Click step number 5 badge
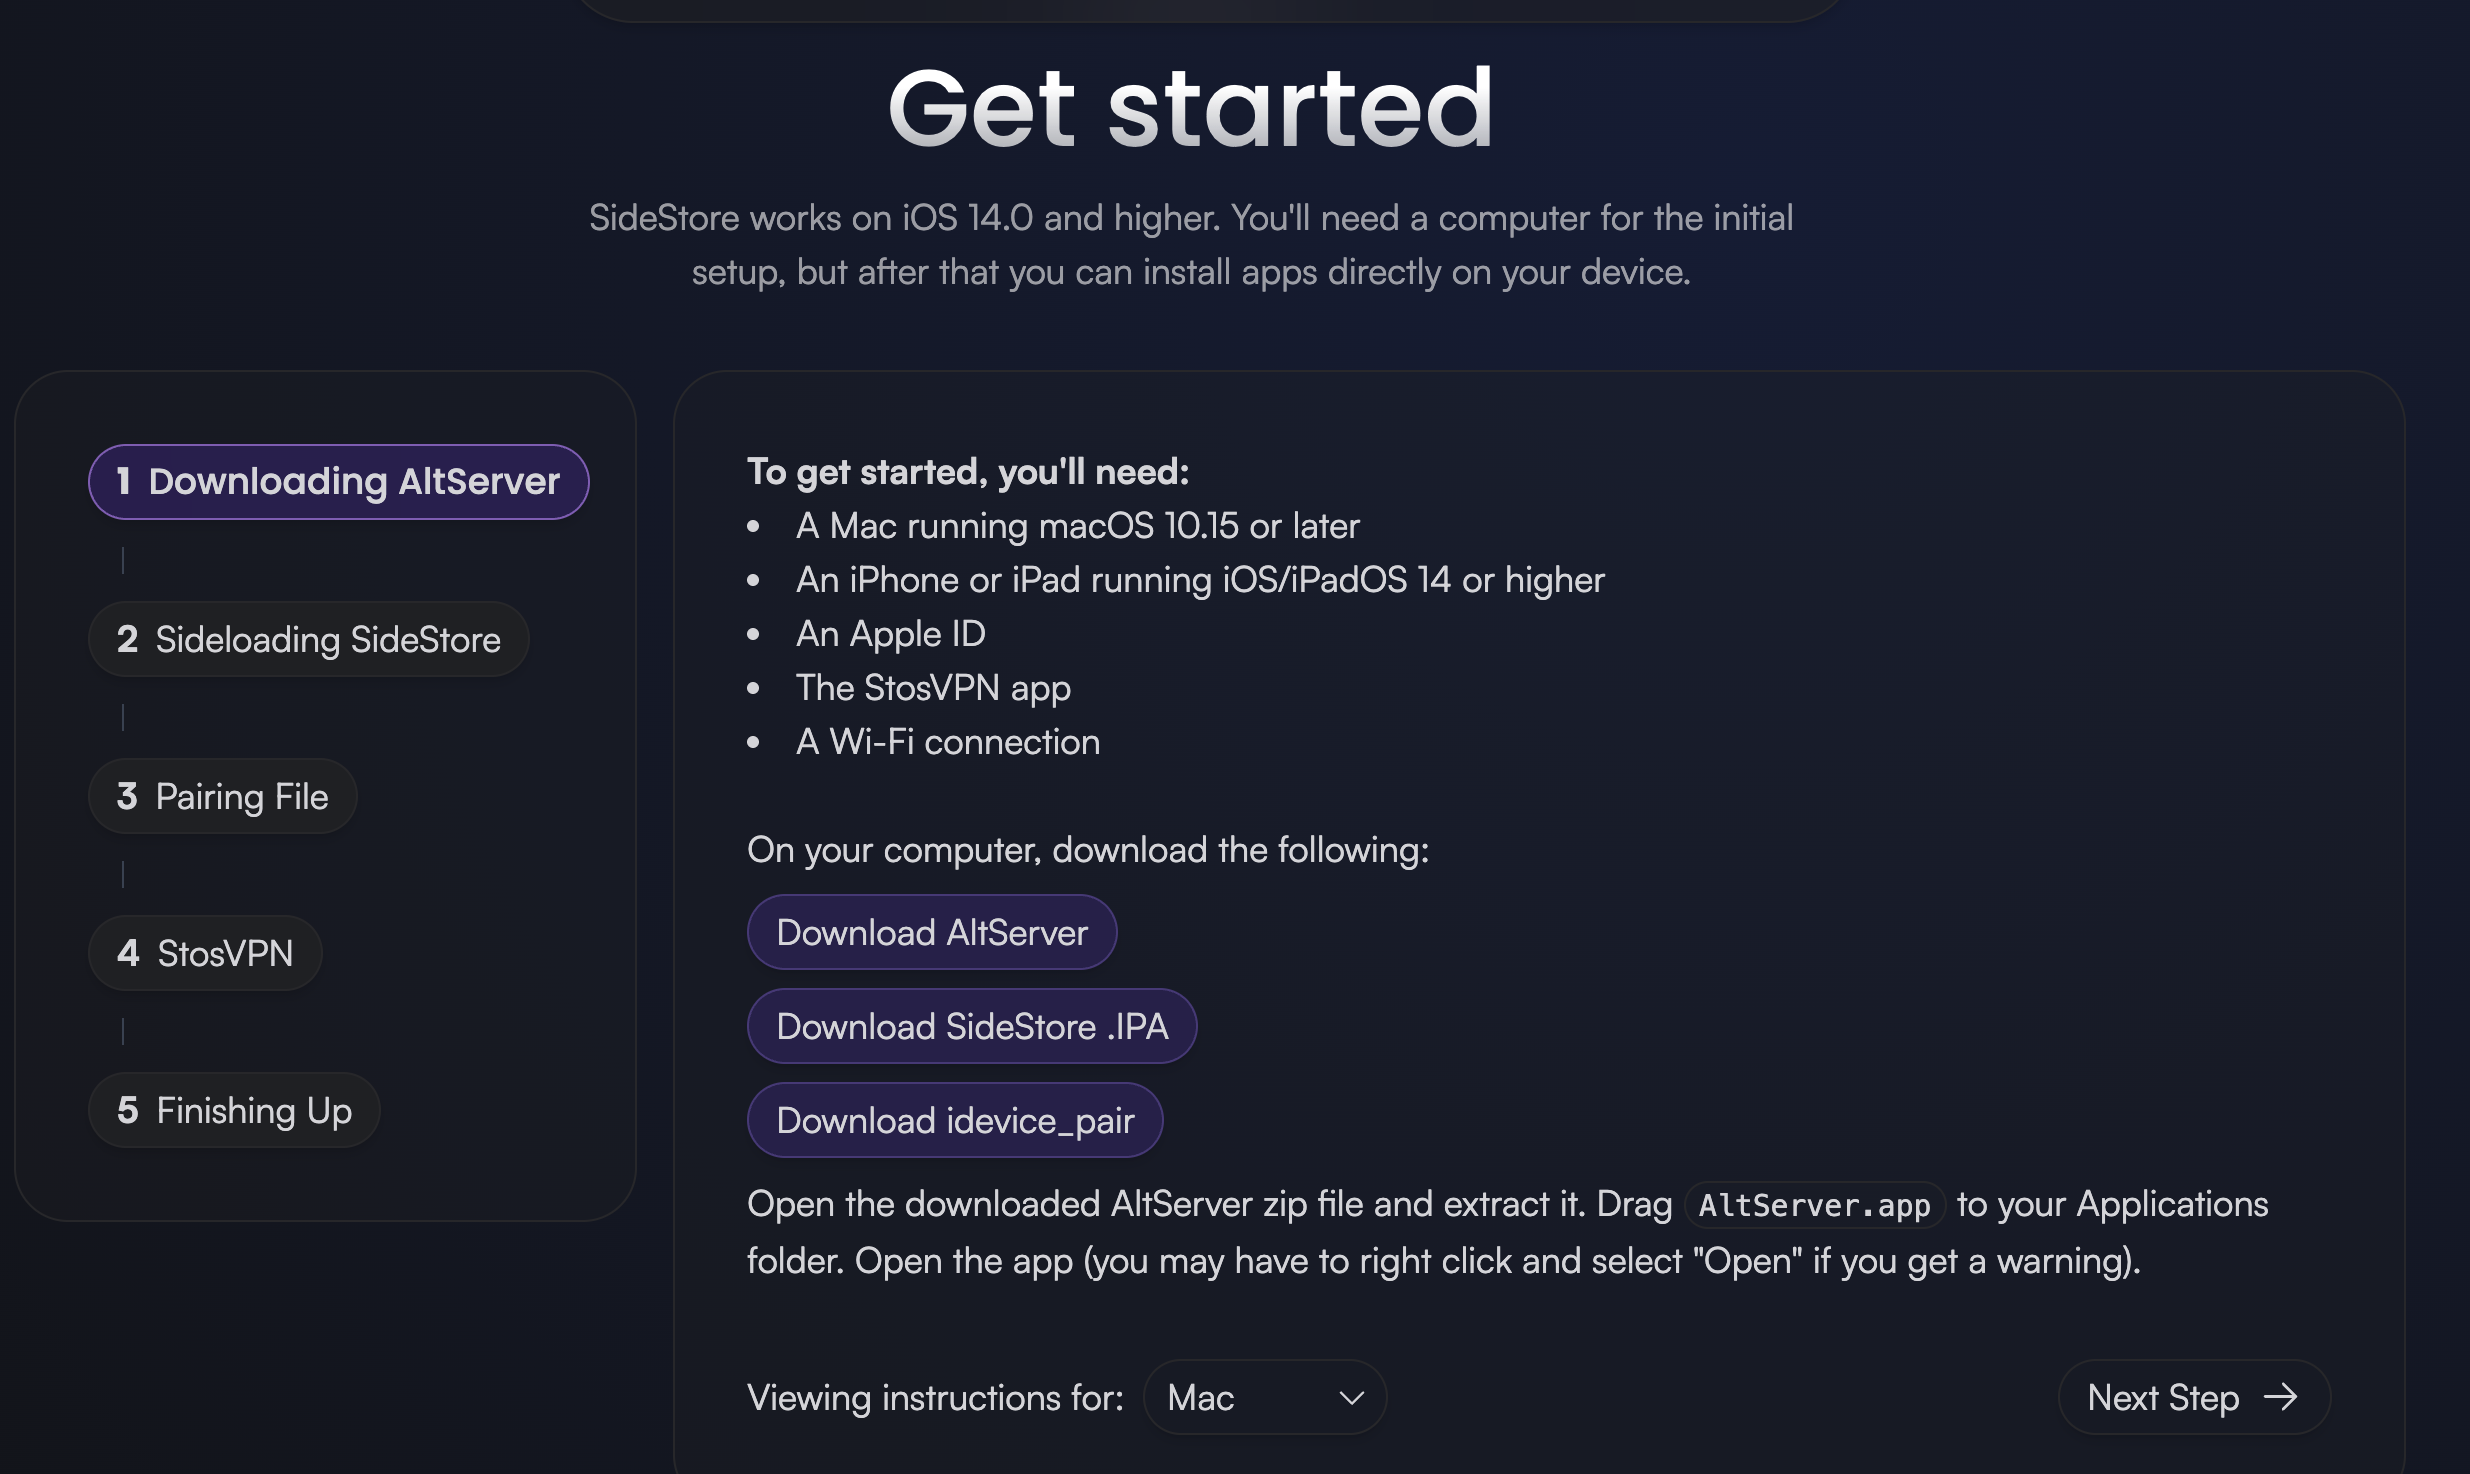This screenshot has width=2470, height=1474. 127,1110
